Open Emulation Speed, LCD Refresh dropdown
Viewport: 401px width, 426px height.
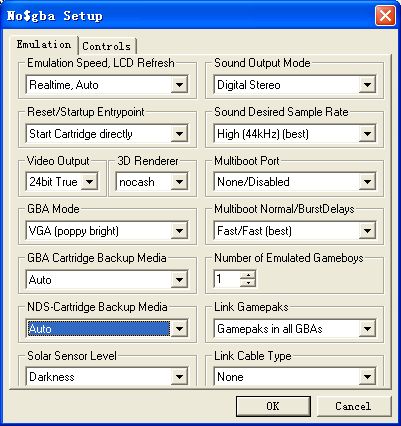coord(179,85)
